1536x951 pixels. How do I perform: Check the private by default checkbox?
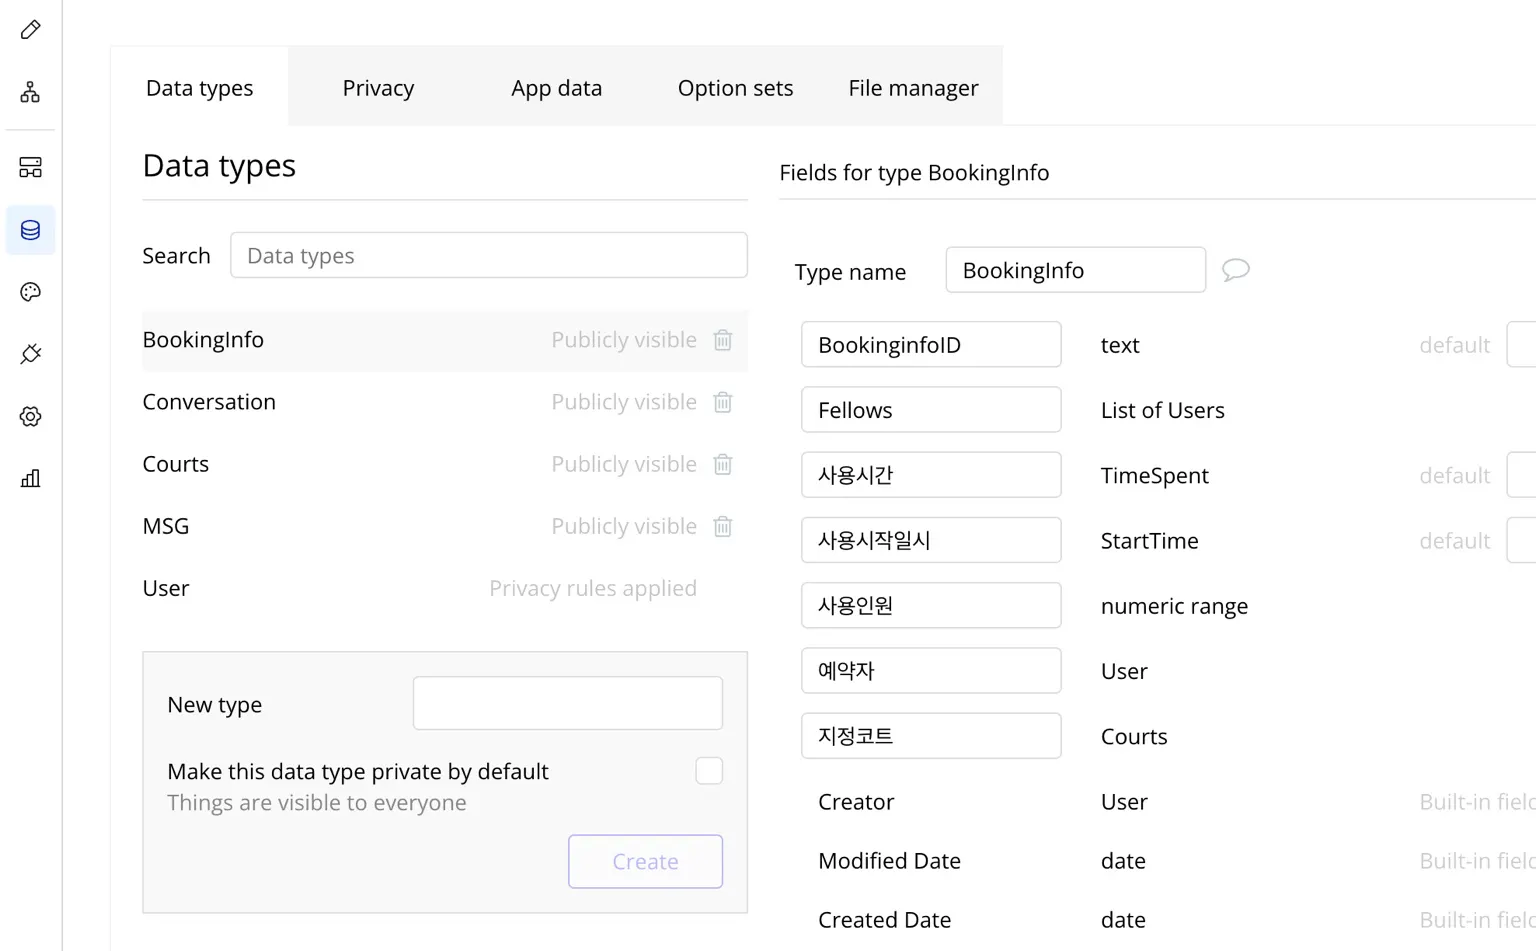(x=709, y=771)
